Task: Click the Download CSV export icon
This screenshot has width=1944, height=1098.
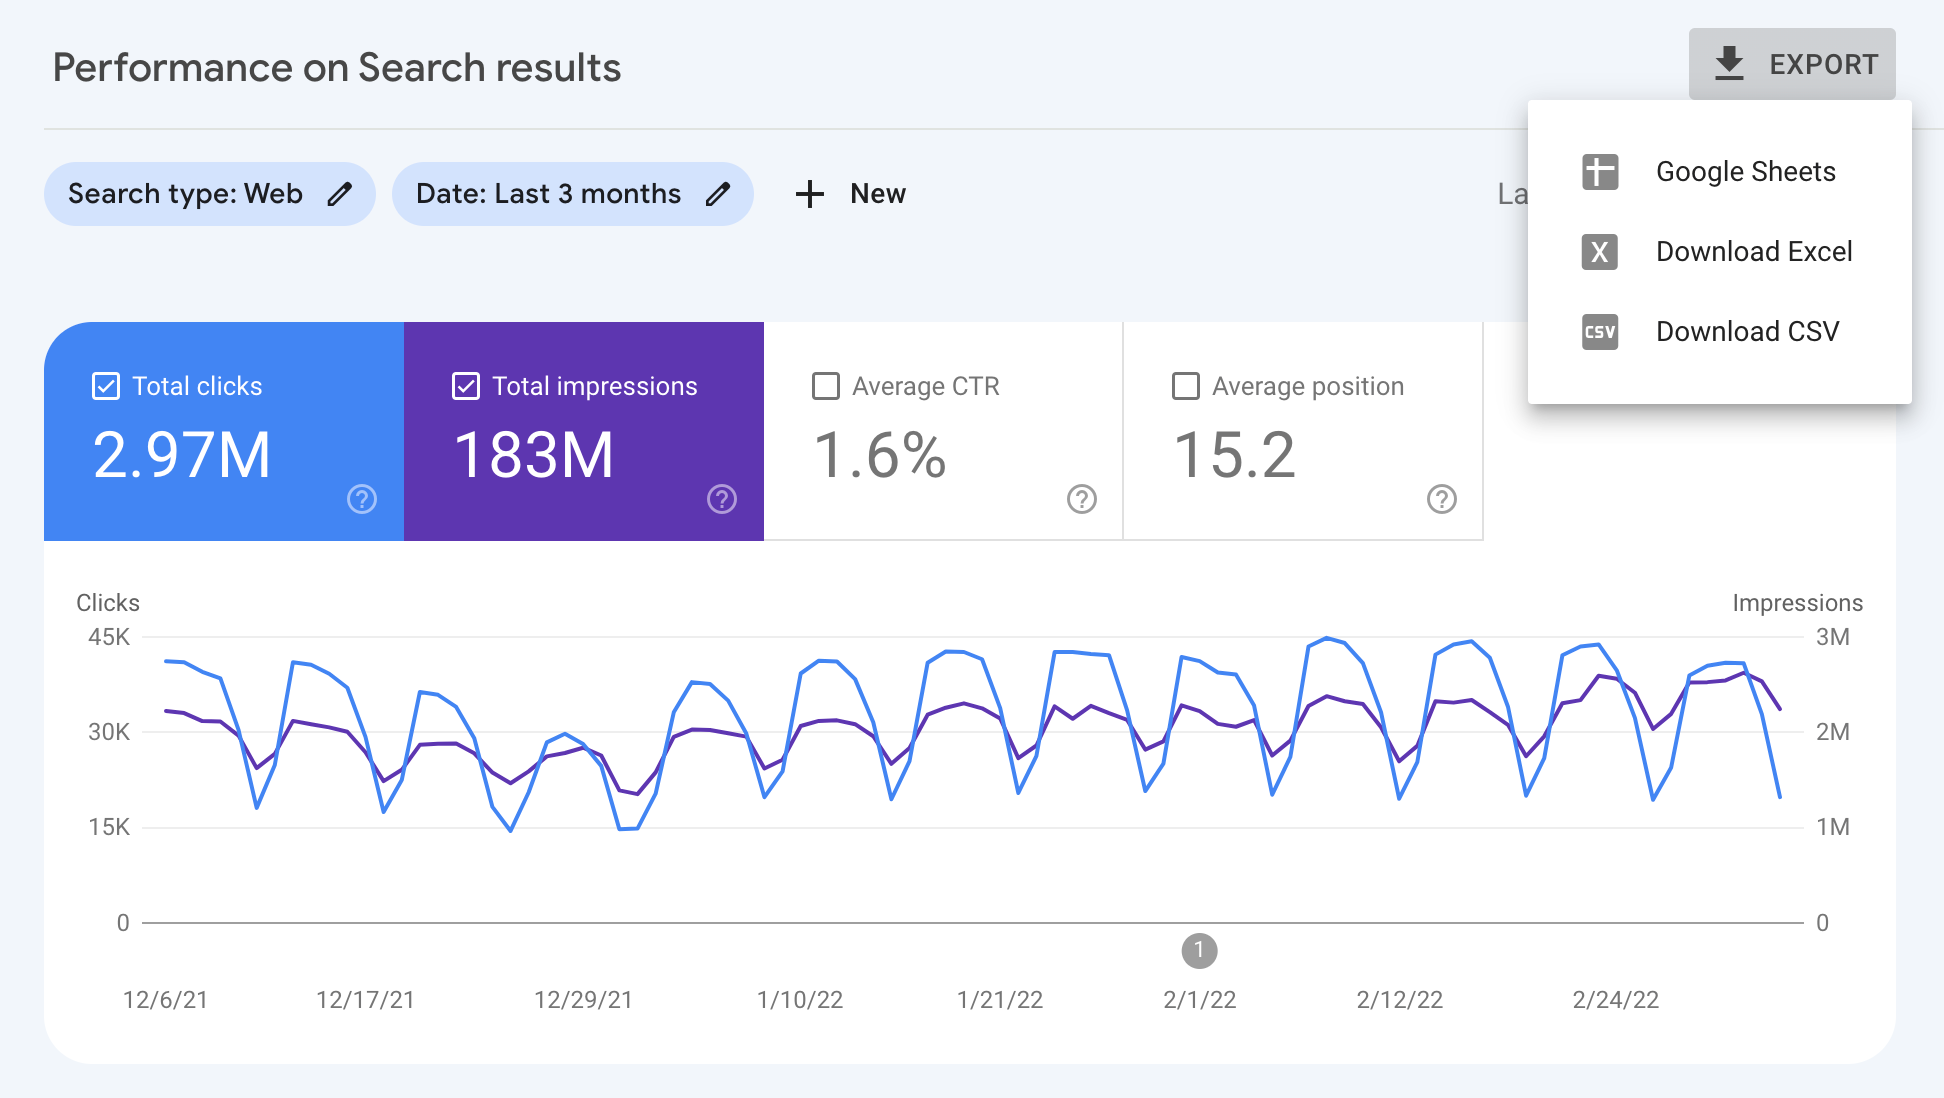Action: tap(1600, 331)
